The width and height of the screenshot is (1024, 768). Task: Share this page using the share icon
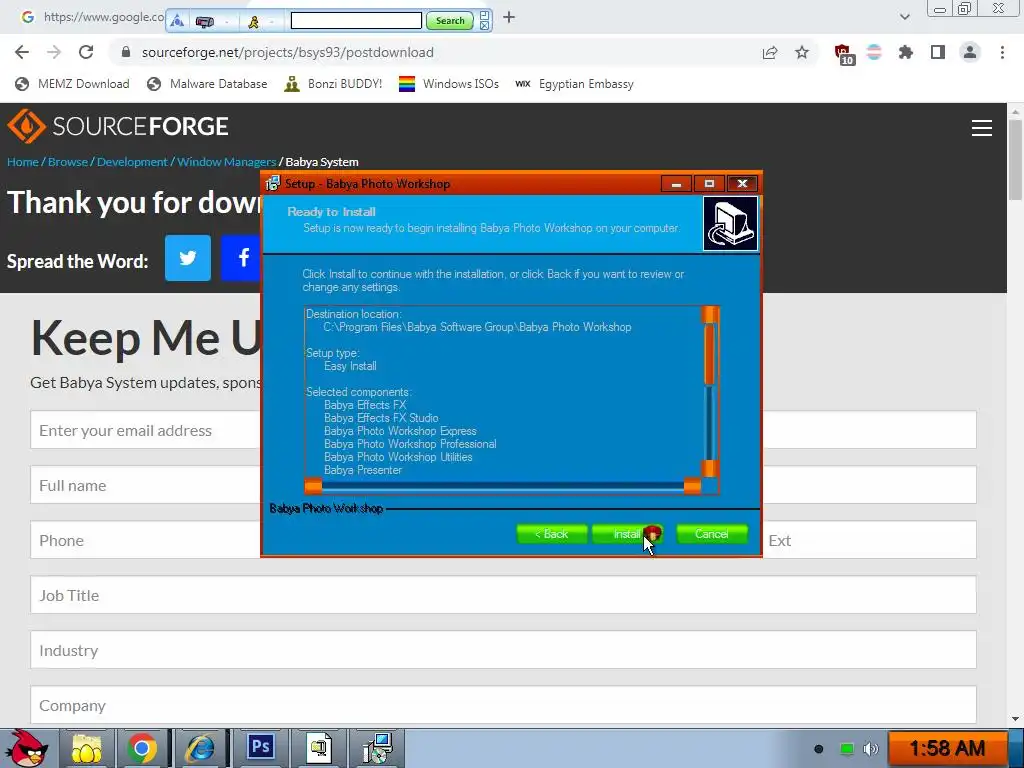pyautogui.click(x=770, y=52)
